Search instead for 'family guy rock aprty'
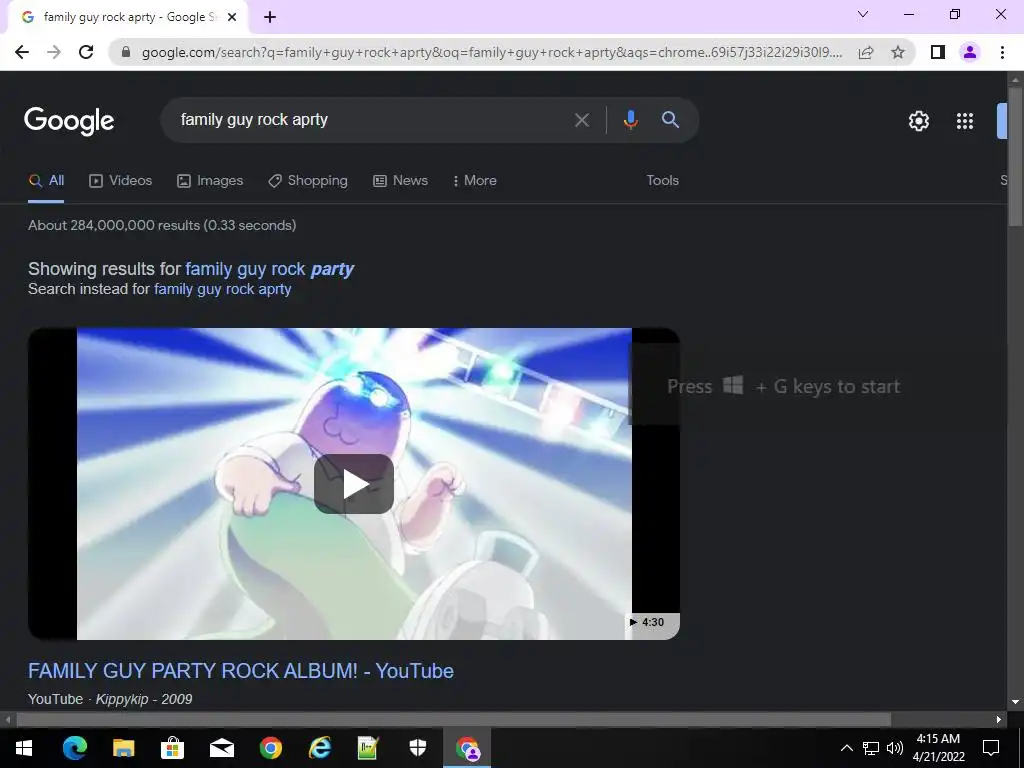 (223, 289)
